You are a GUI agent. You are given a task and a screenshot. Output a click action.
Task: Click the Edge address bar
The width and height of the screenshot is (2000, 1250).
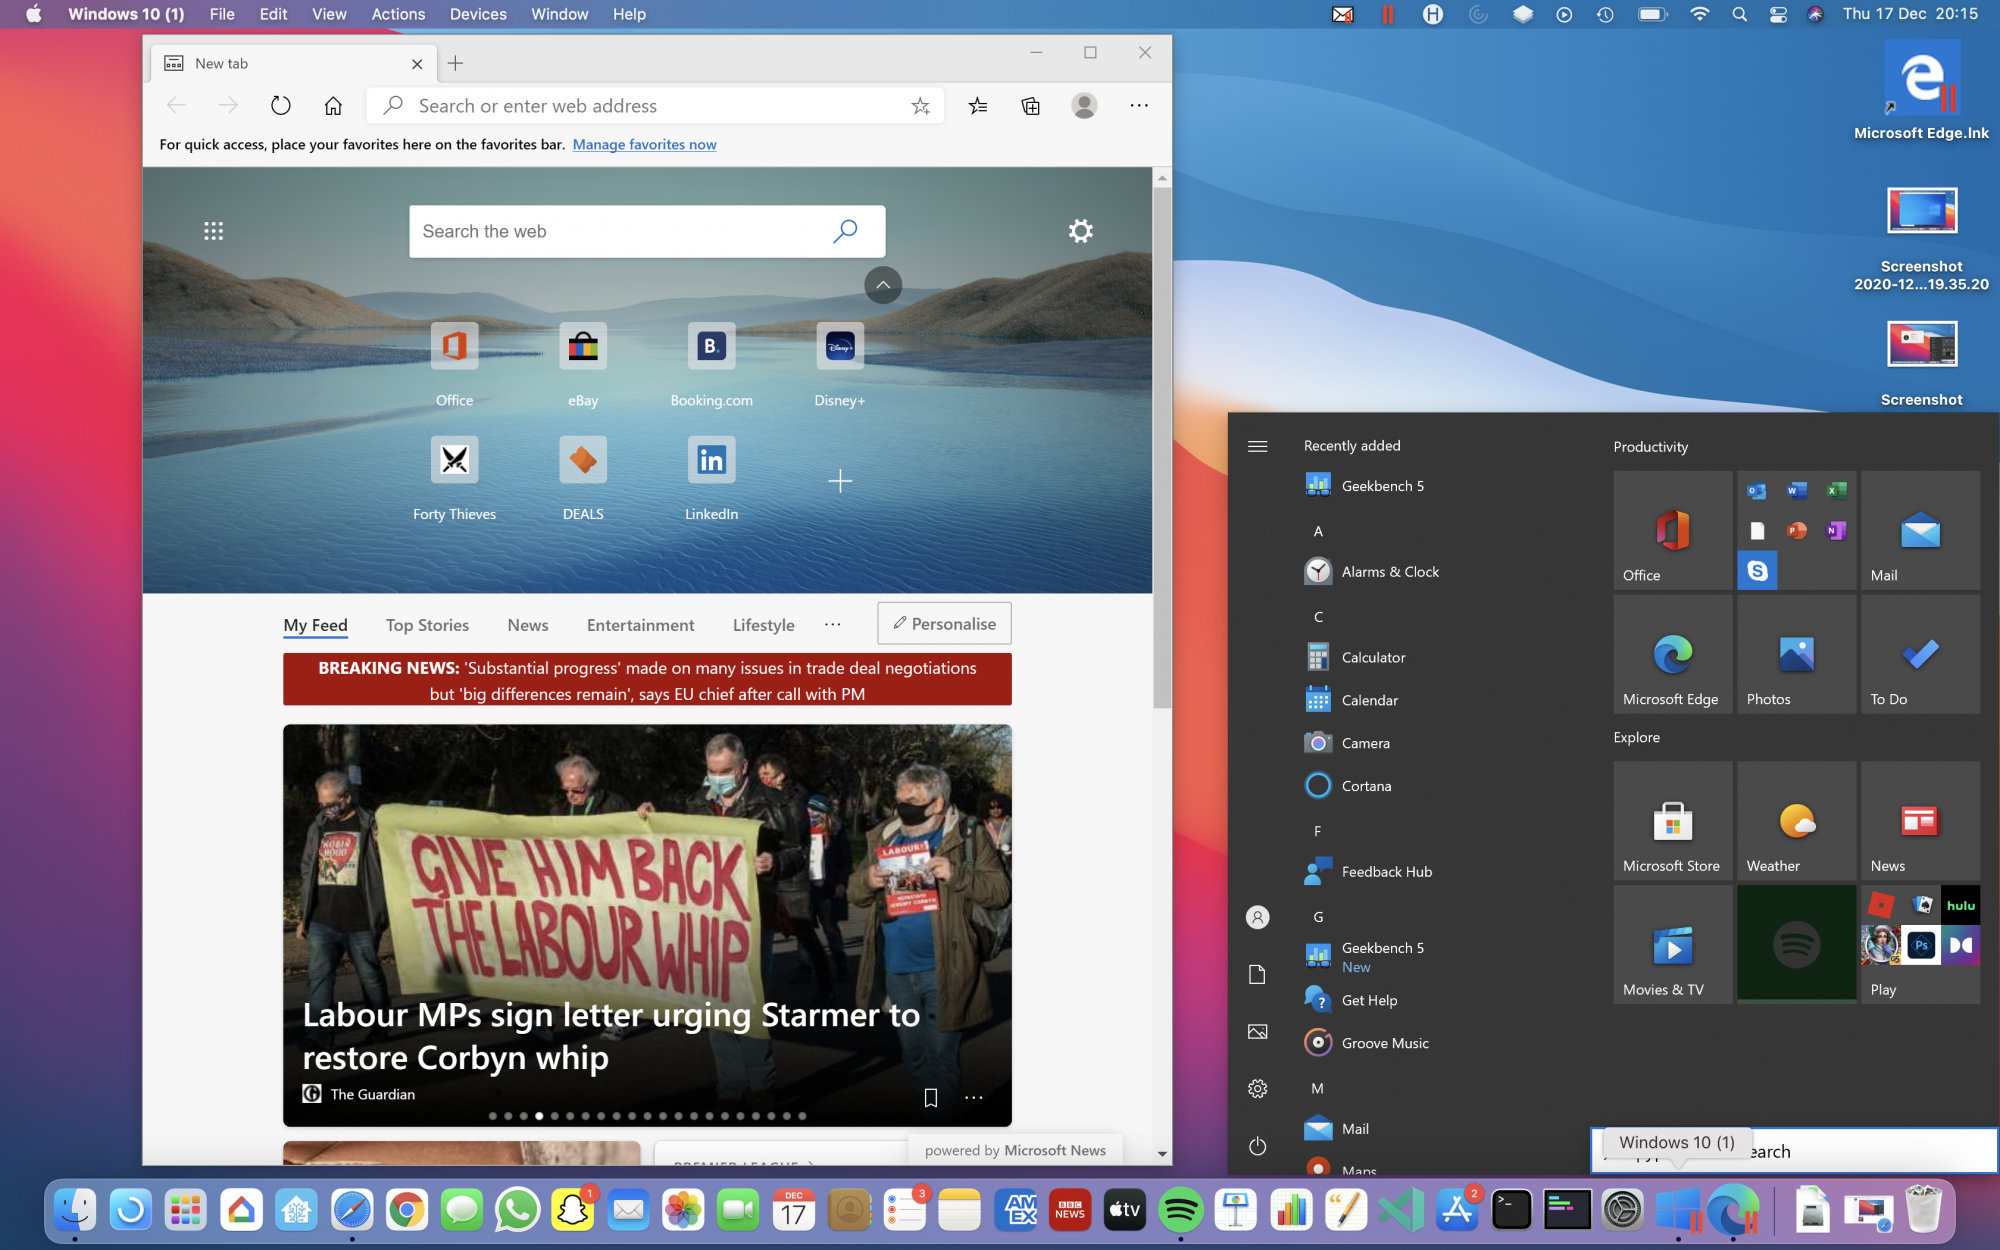point(655,106)
